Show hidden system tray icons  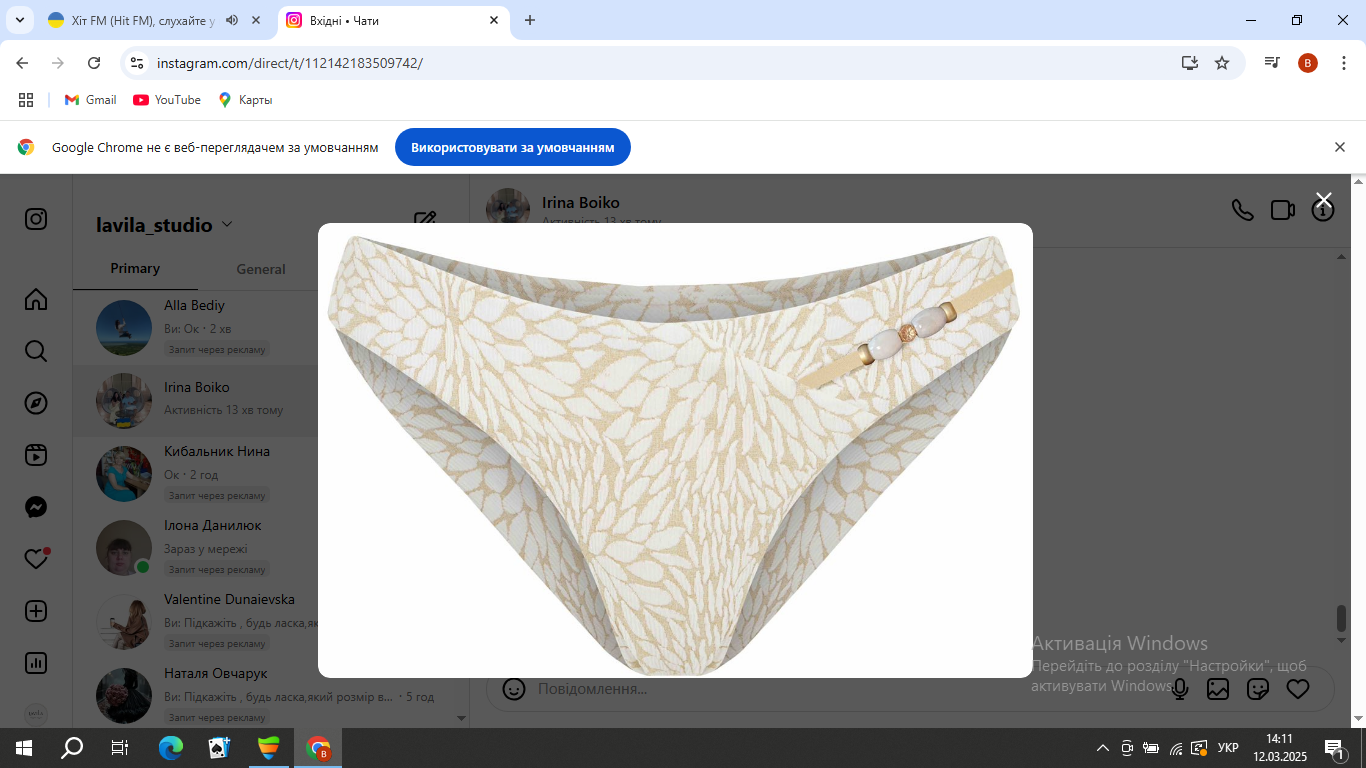click(1103, 748)
